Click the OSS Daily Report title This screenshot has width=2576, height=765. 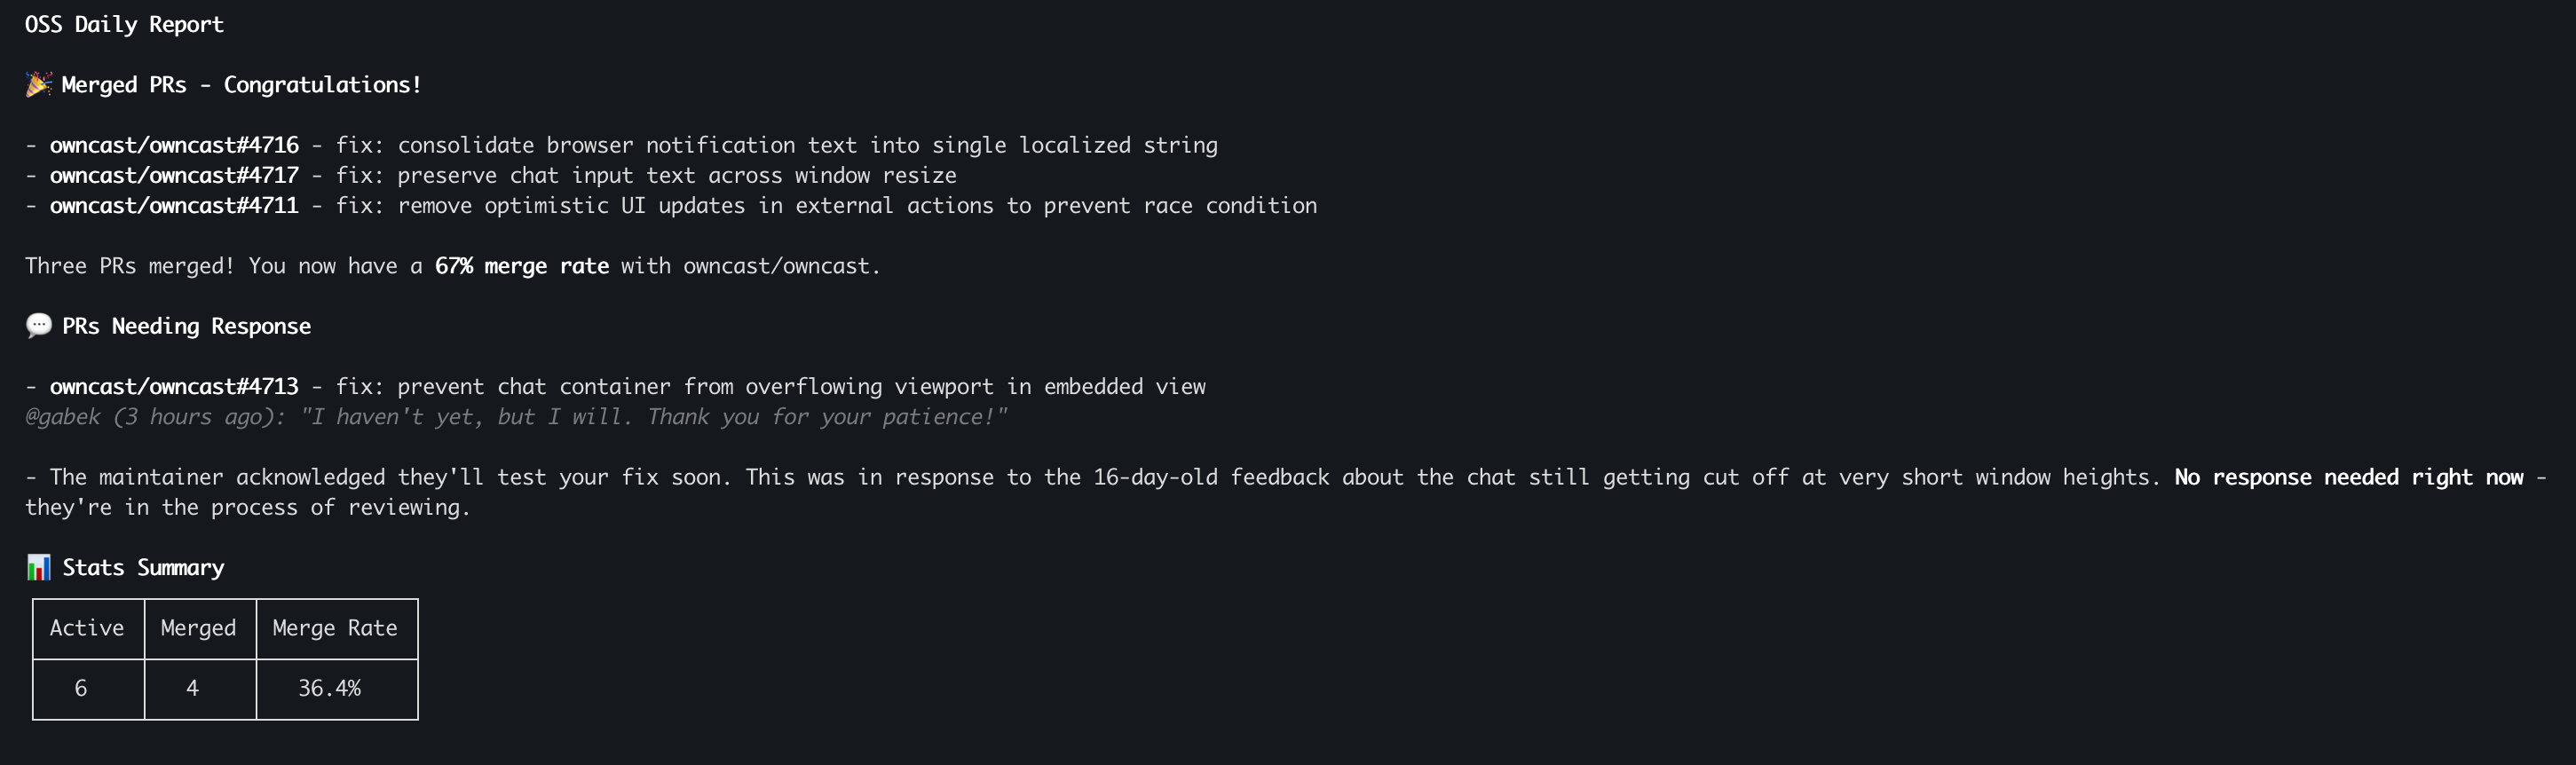tap(124, 24)
